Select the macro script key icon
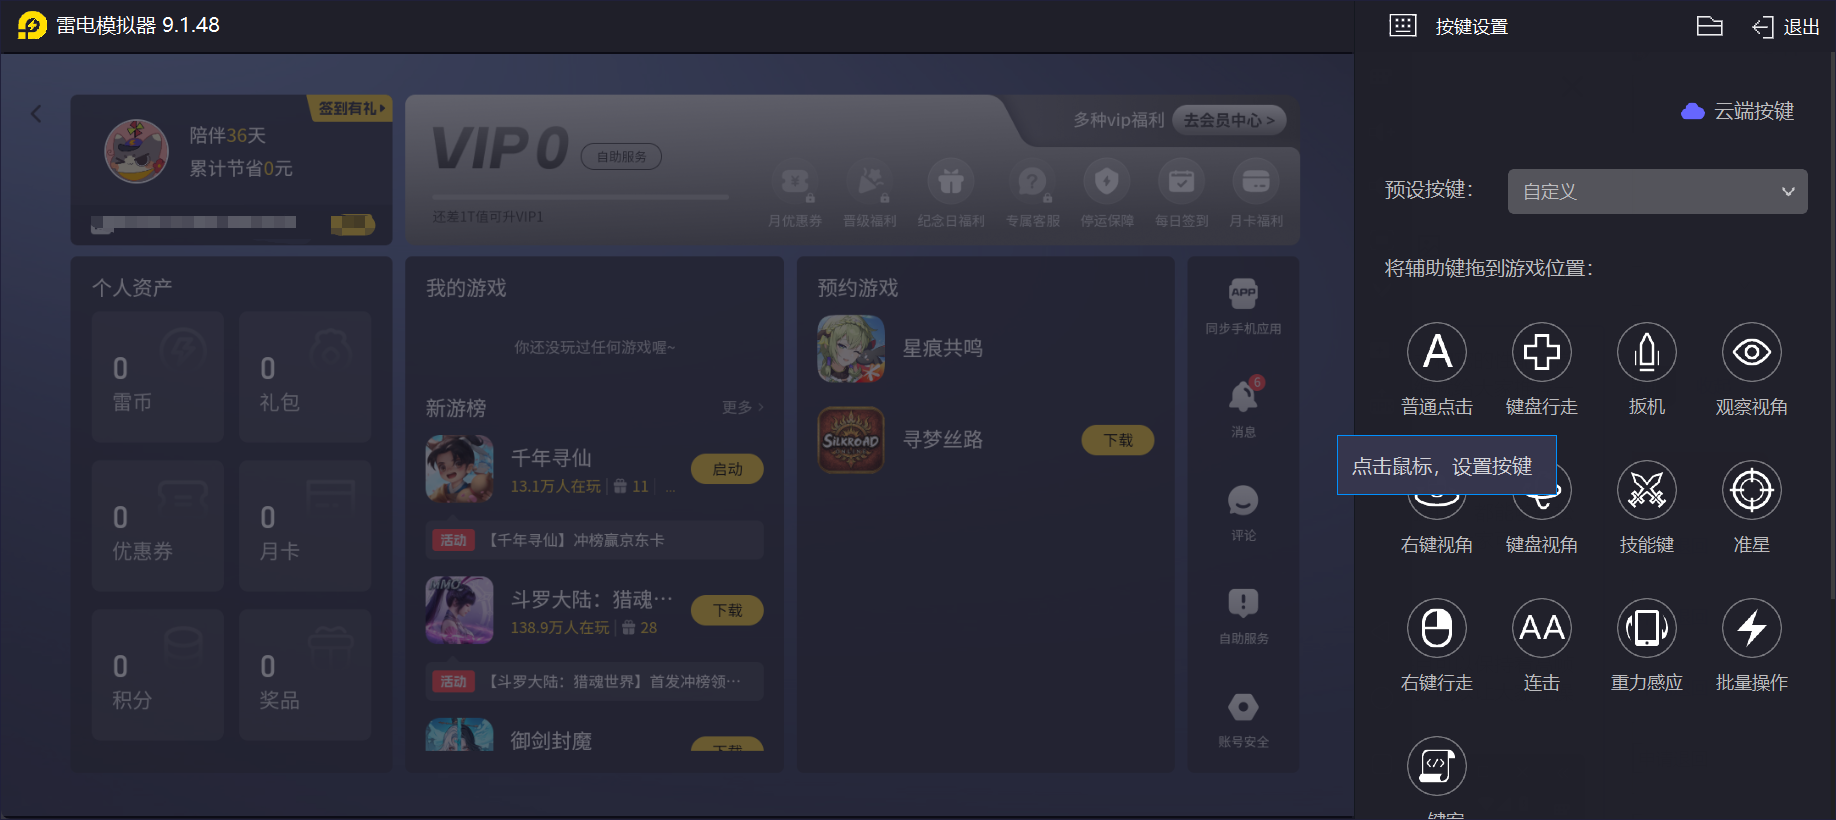The height and width of the screenshot is (820, 1836). [1437, 766]
